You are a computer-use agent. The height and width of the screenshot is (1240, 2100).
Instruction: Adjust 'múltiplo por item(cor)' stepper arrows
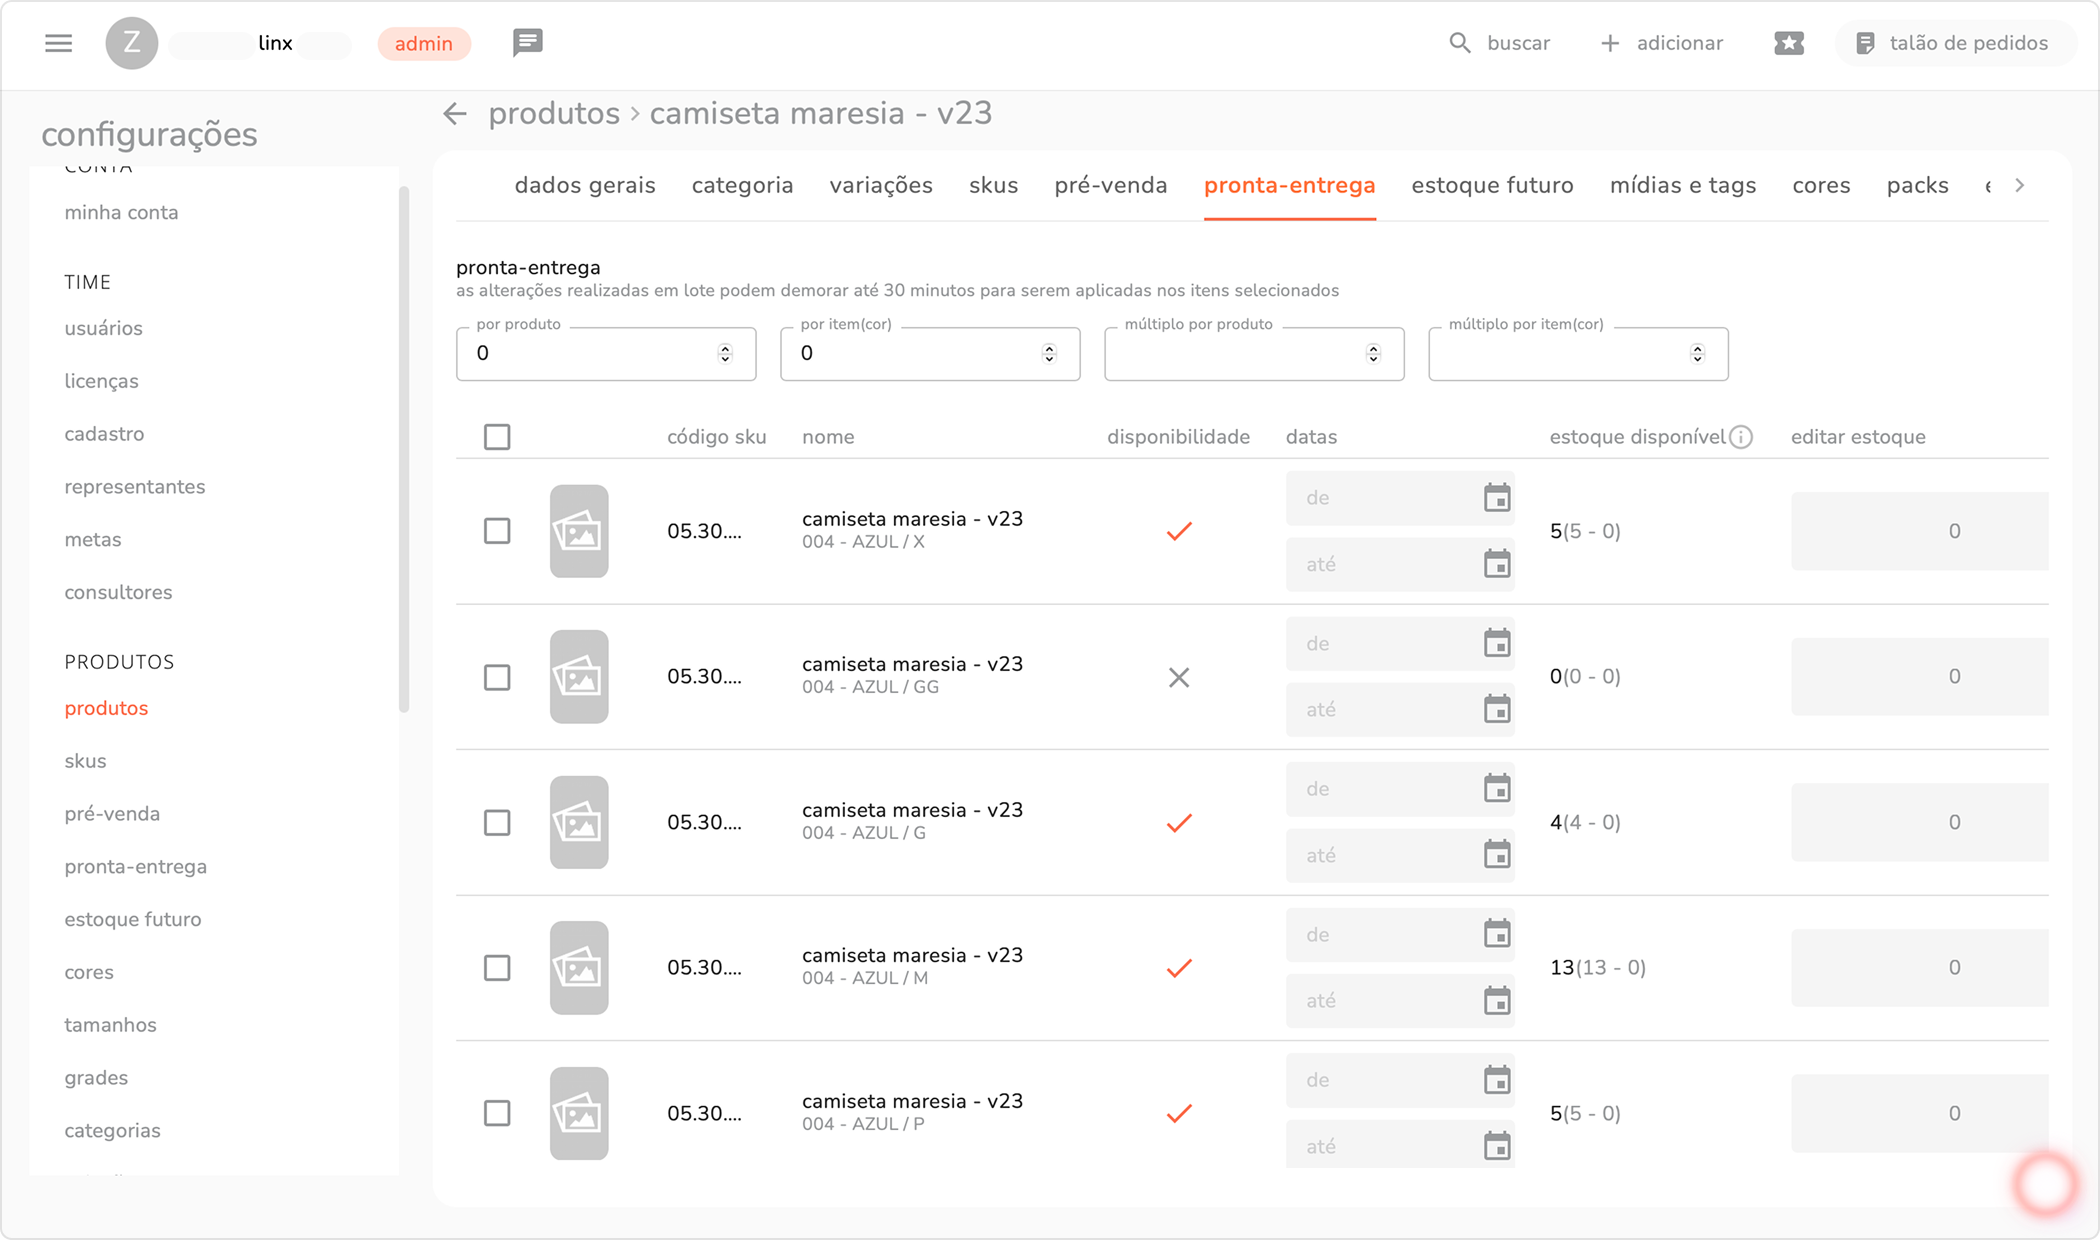tap(1697, 354)
